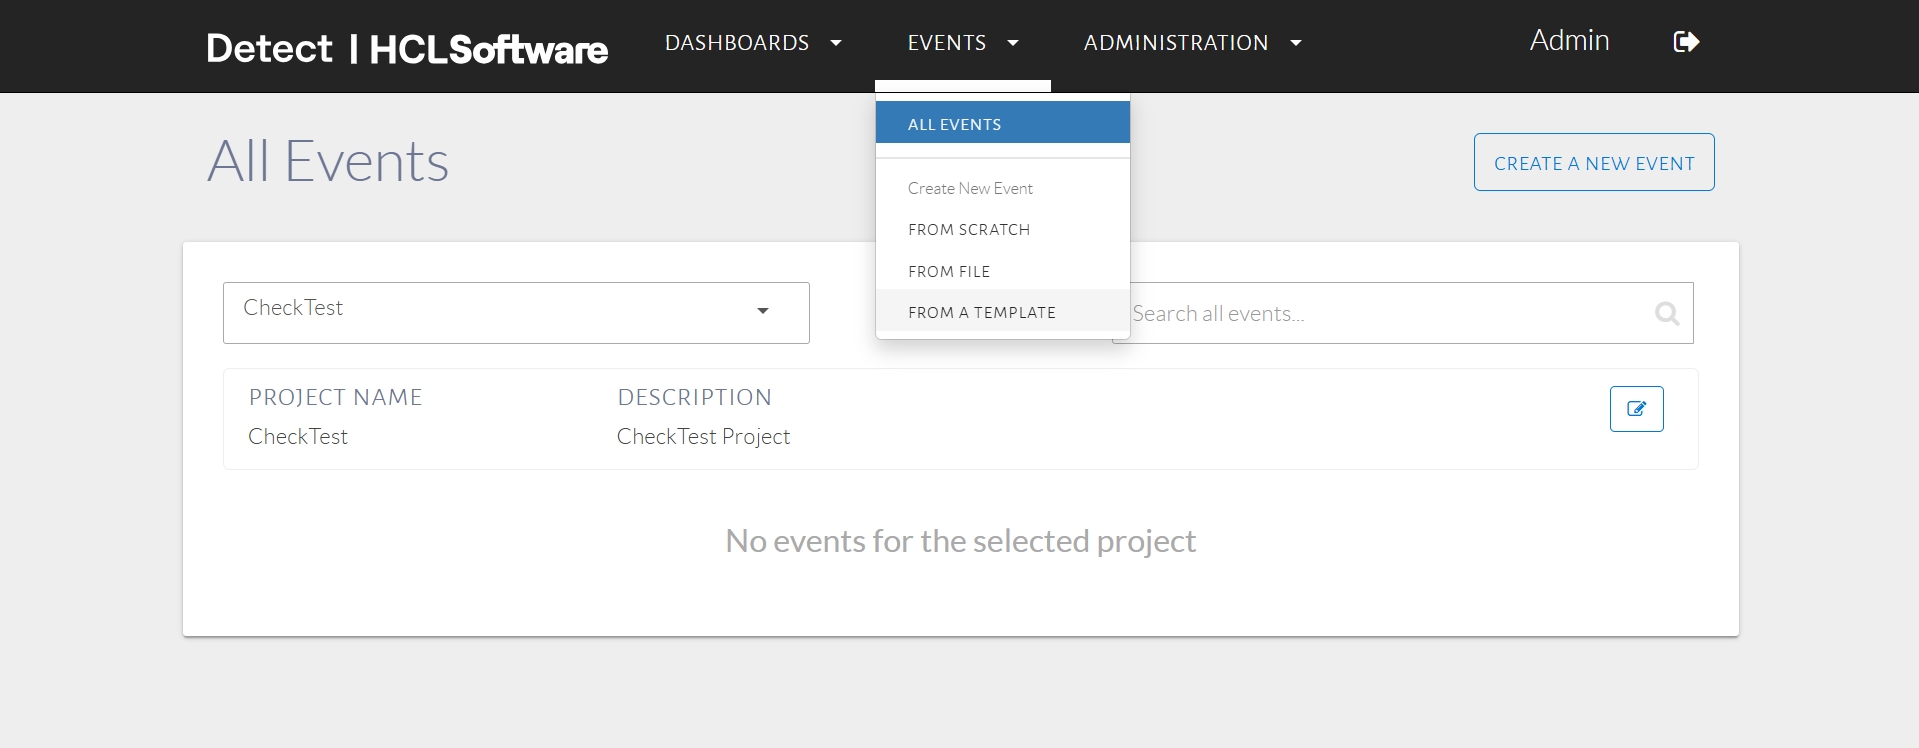This screenshot has height=748, width=1919.
Task: Open the Dashboards navigation menu
Action: pyautogui.click(x=737, y=43)
